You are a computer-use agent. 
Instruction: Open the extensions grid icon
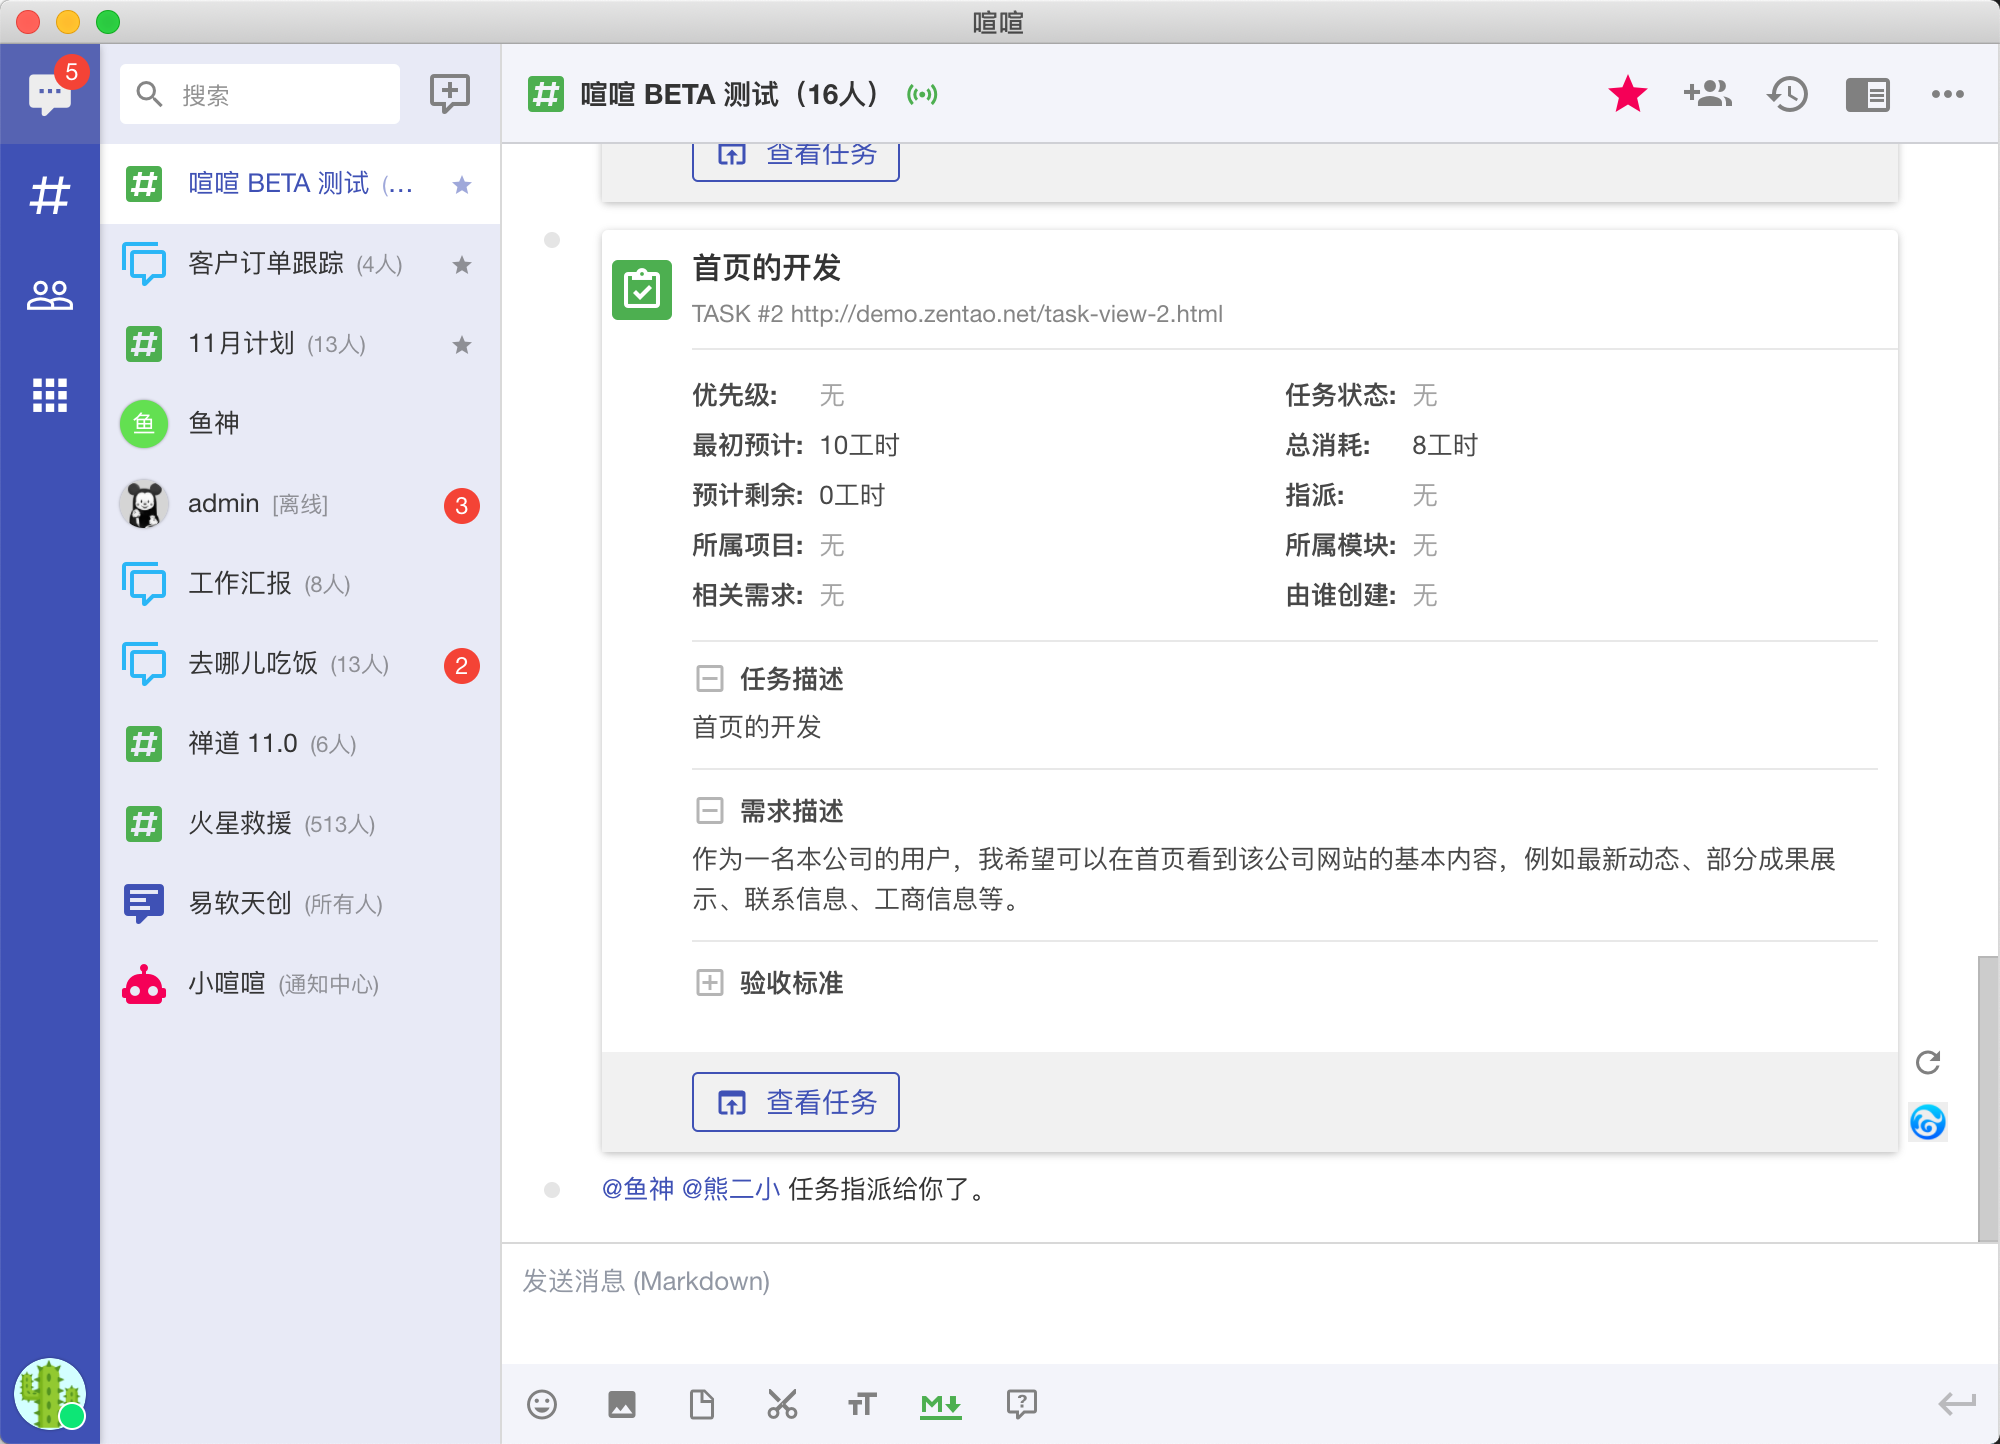pos(49,395)
